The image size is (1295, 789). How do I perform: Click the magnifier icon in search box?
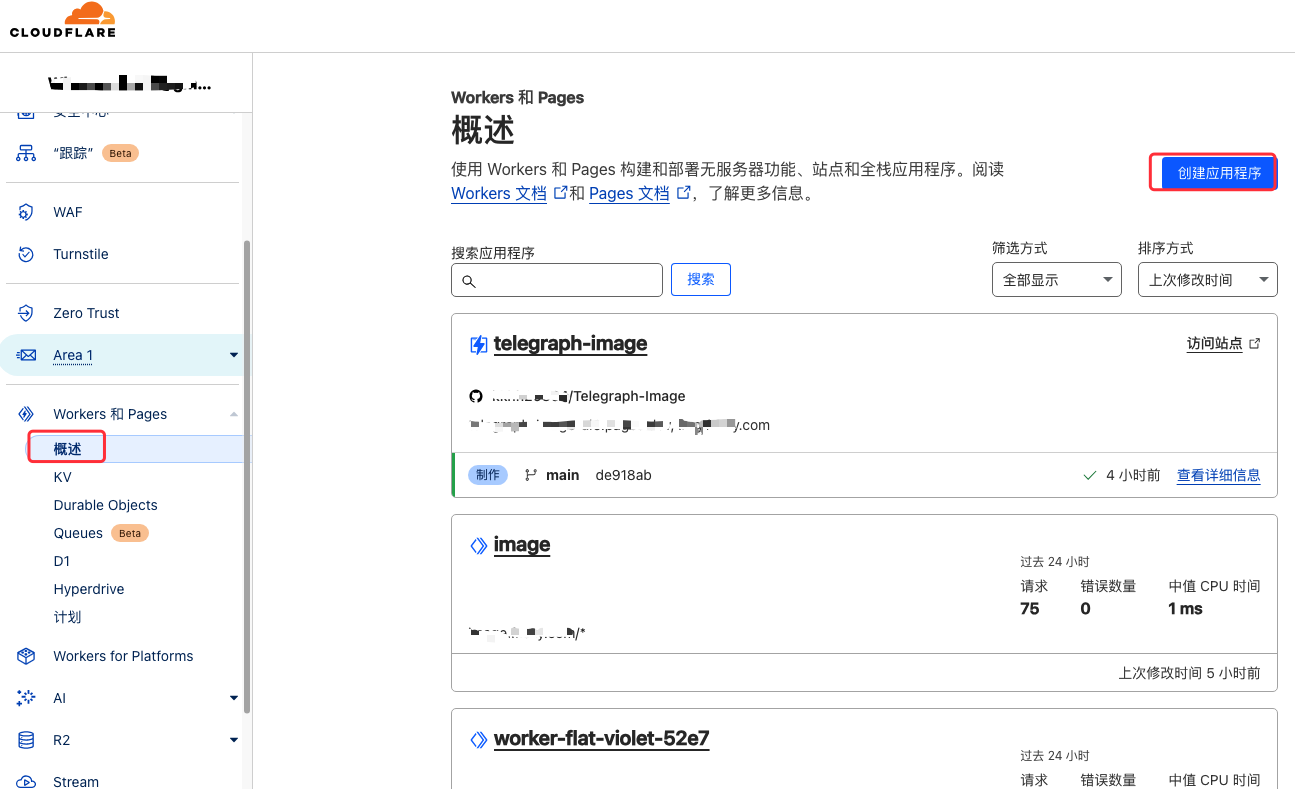pos(469,281)
